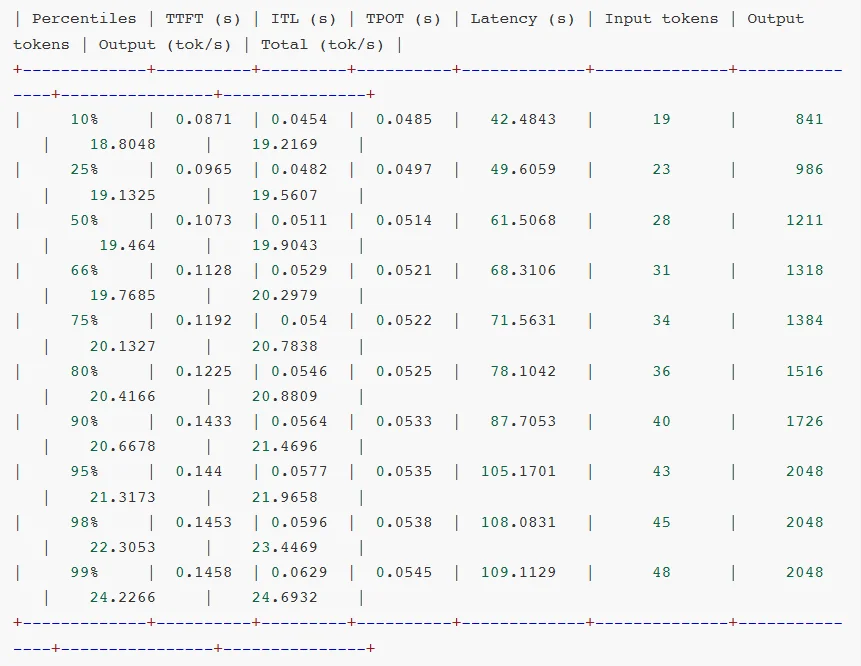Click the latency value 61.5068

point(523,220)
